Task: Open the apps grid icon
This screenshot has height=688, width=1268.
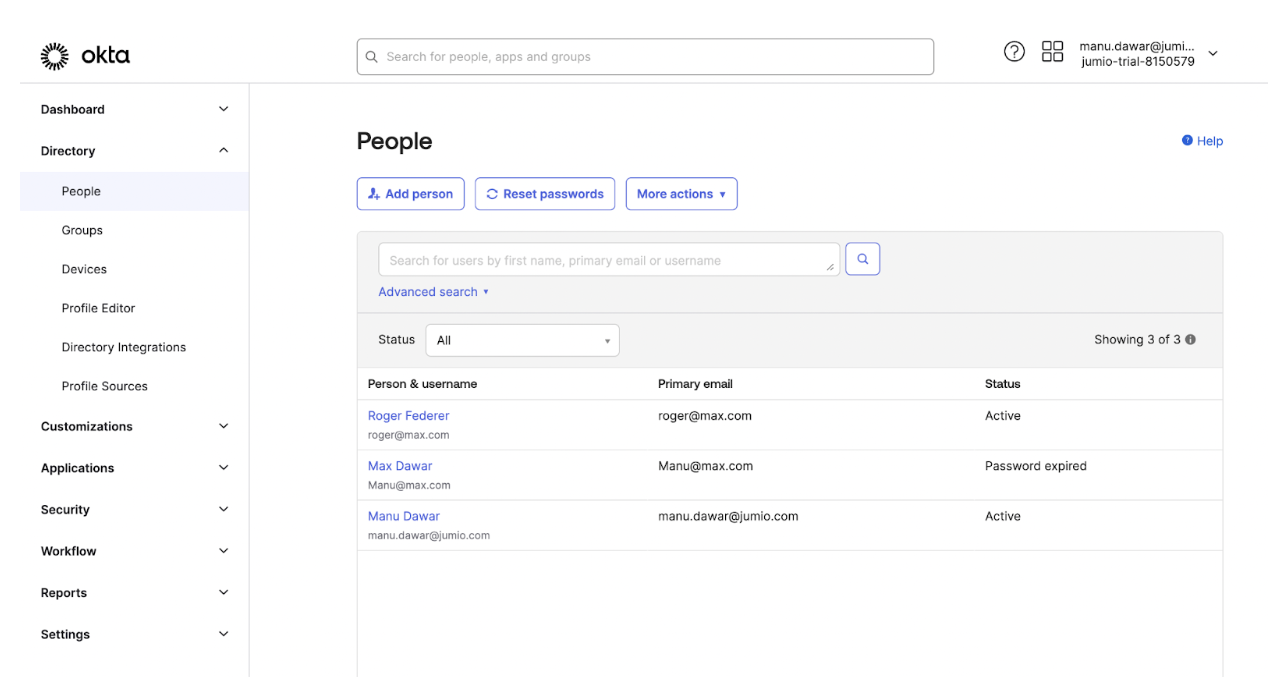Action: tap(1052, 52)
